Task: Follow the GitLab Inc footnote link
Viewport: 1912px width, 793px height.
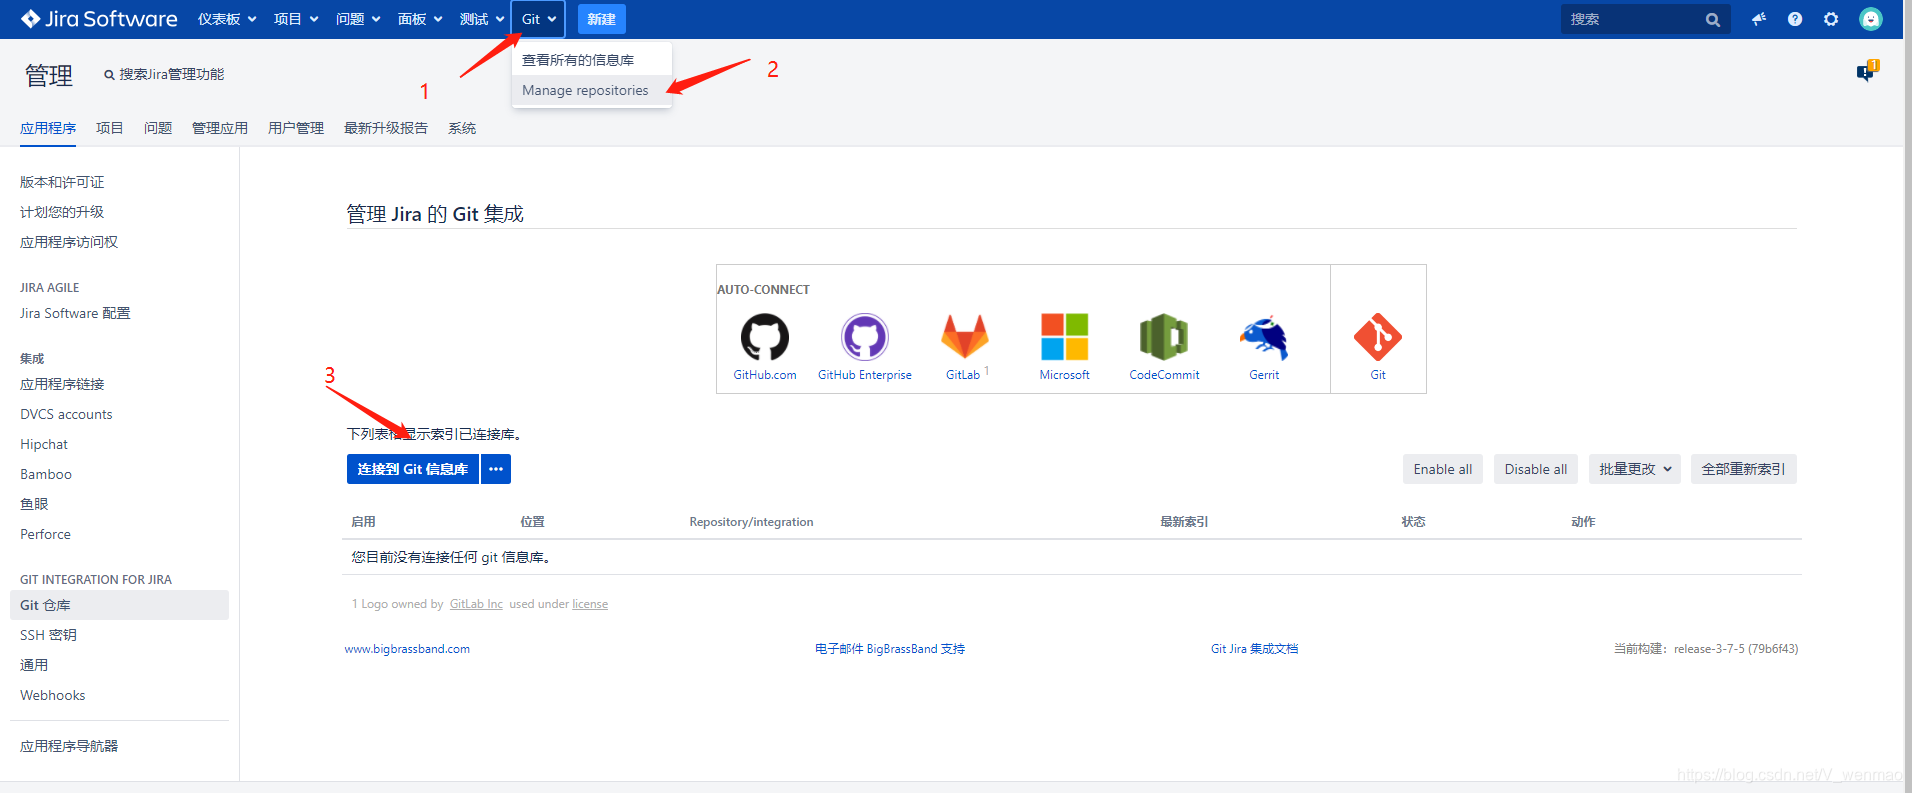Action: click(x=476, y=604)
